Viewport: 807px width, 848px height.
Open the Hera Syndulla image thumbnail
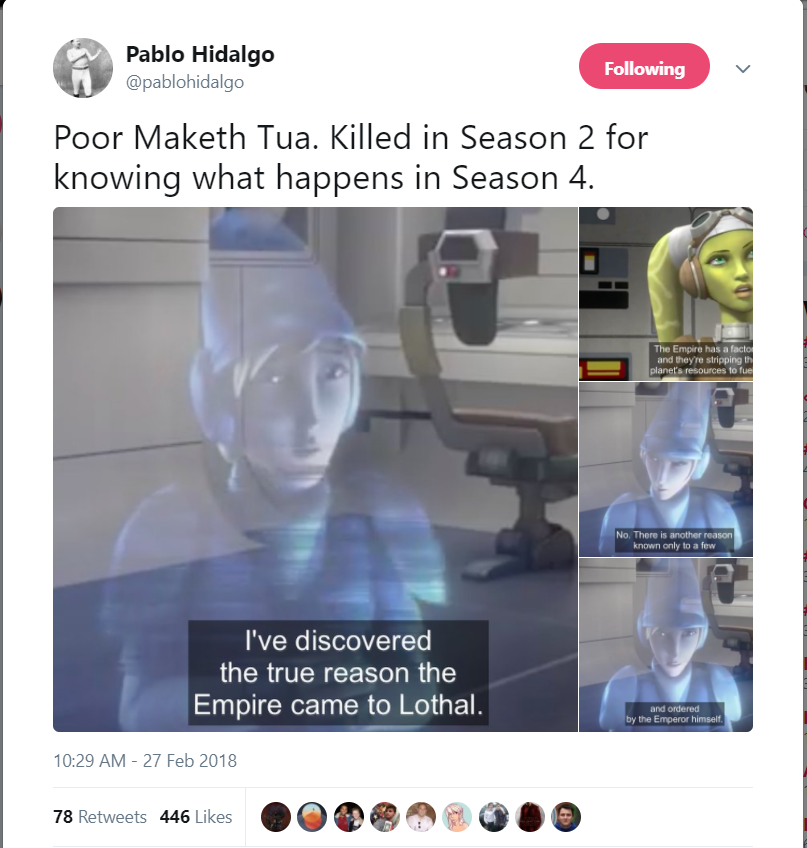[666, 294]
